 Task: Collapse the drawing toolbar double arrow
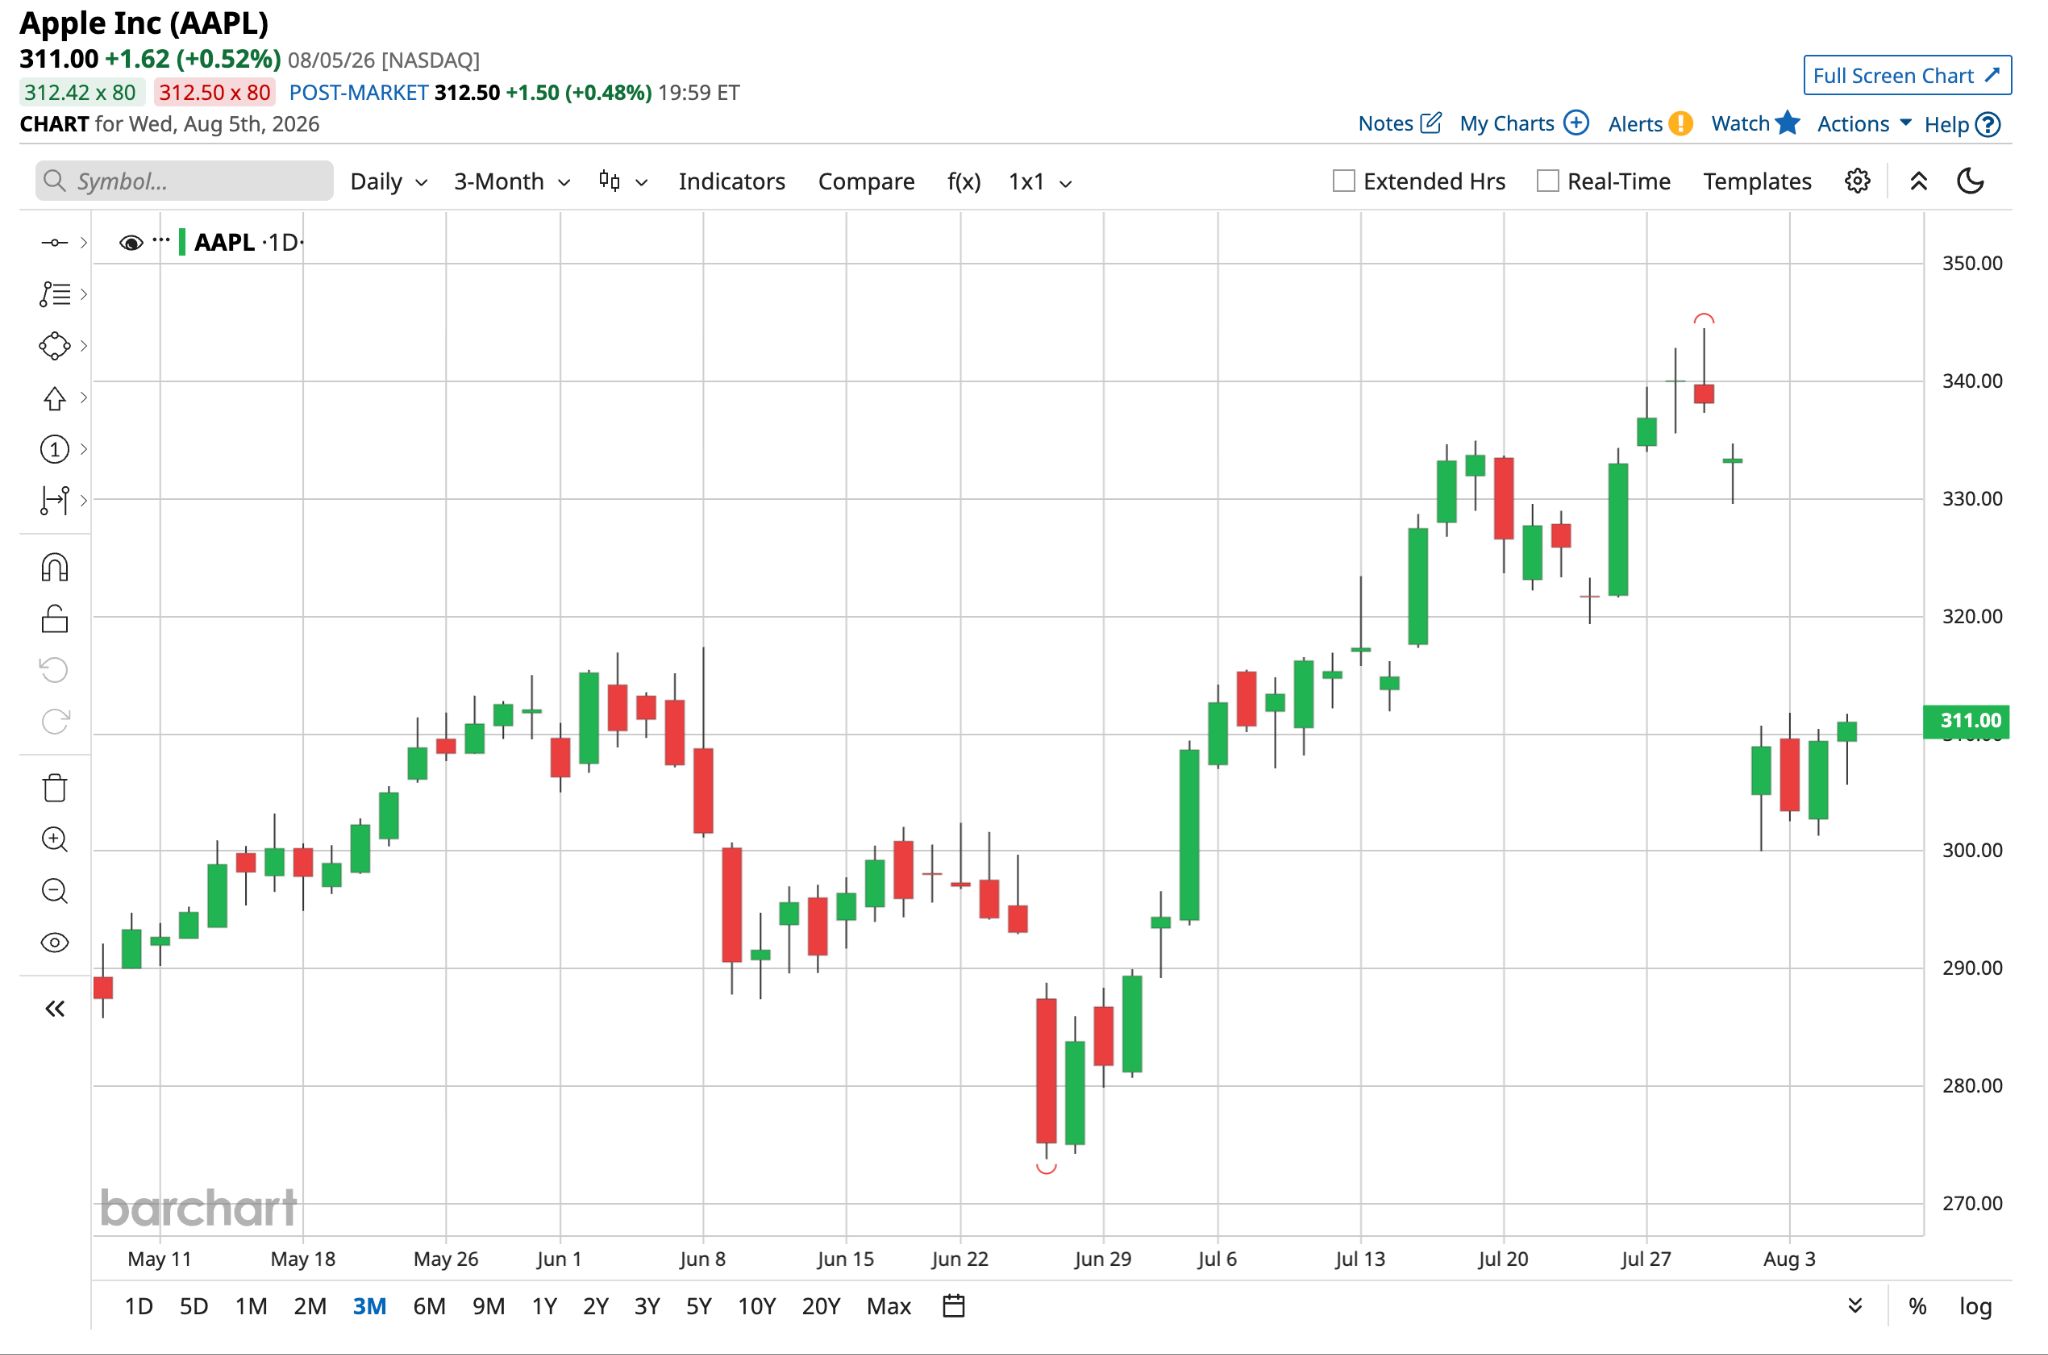55,1009
